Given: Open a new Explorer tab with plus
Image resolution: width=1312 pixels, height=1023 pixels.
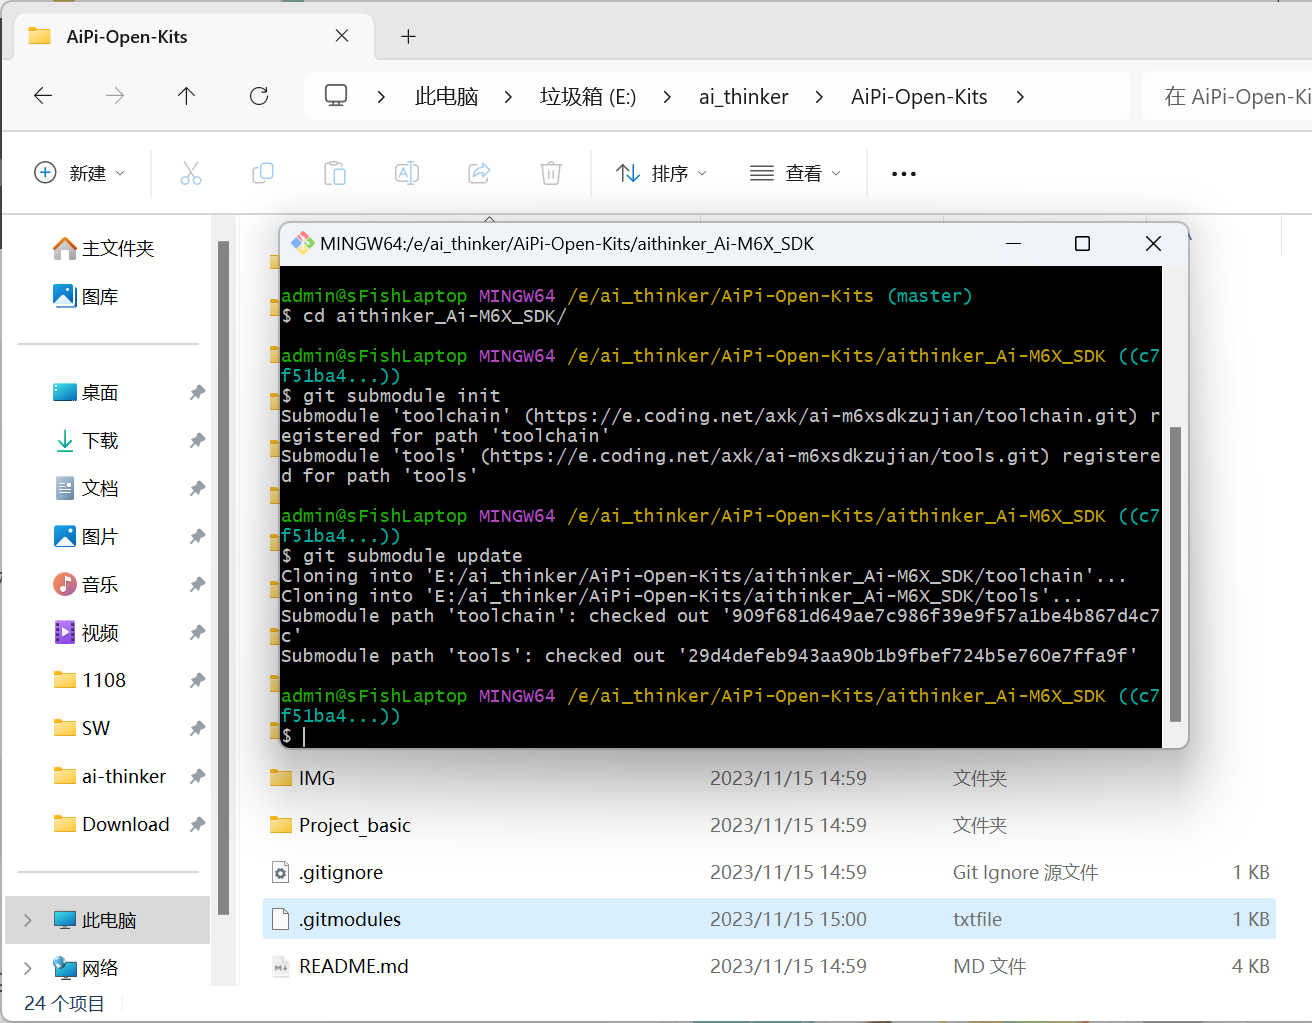Looking at the screenshot, I should (408, 36).
